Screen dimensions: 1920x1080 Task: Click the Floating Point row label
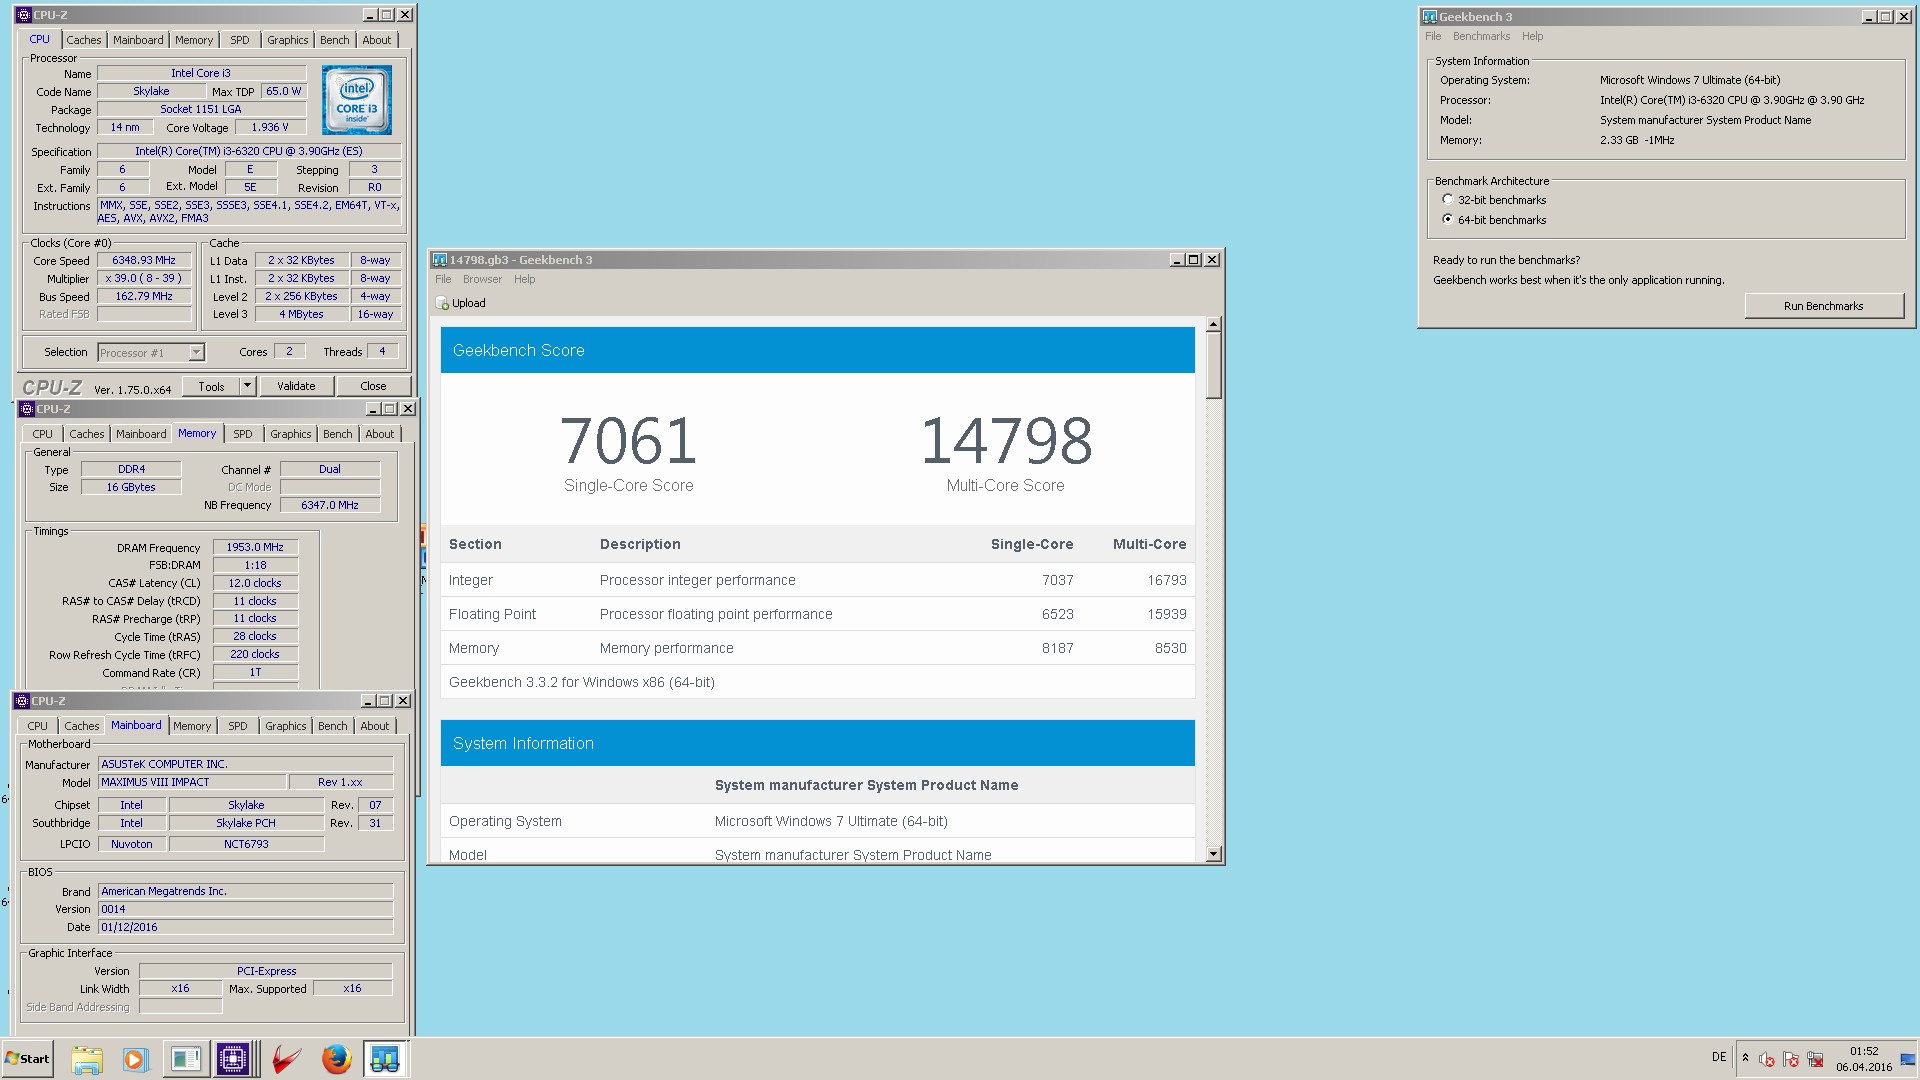coord(492,614)
